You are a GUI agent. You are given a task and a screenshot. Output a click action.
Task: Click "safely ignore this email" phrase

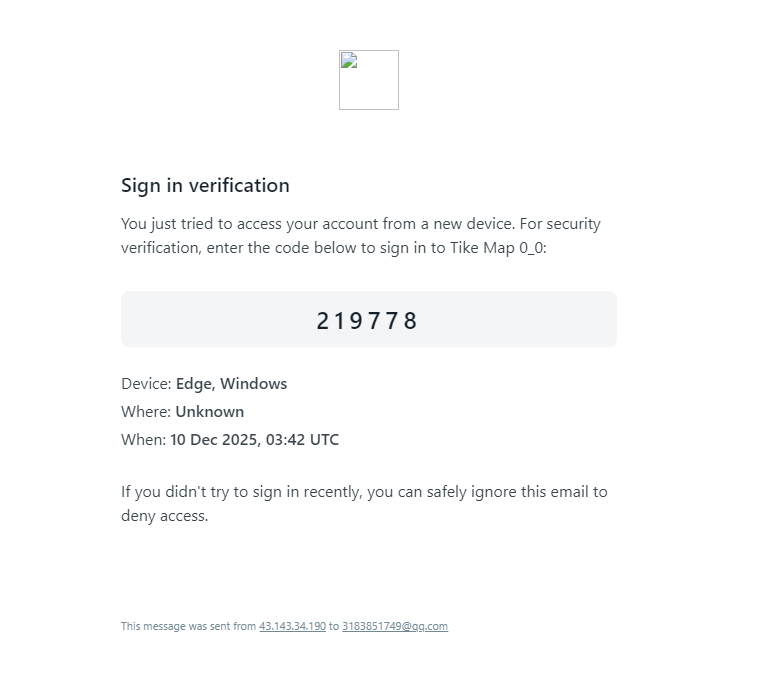pos(455,492)
